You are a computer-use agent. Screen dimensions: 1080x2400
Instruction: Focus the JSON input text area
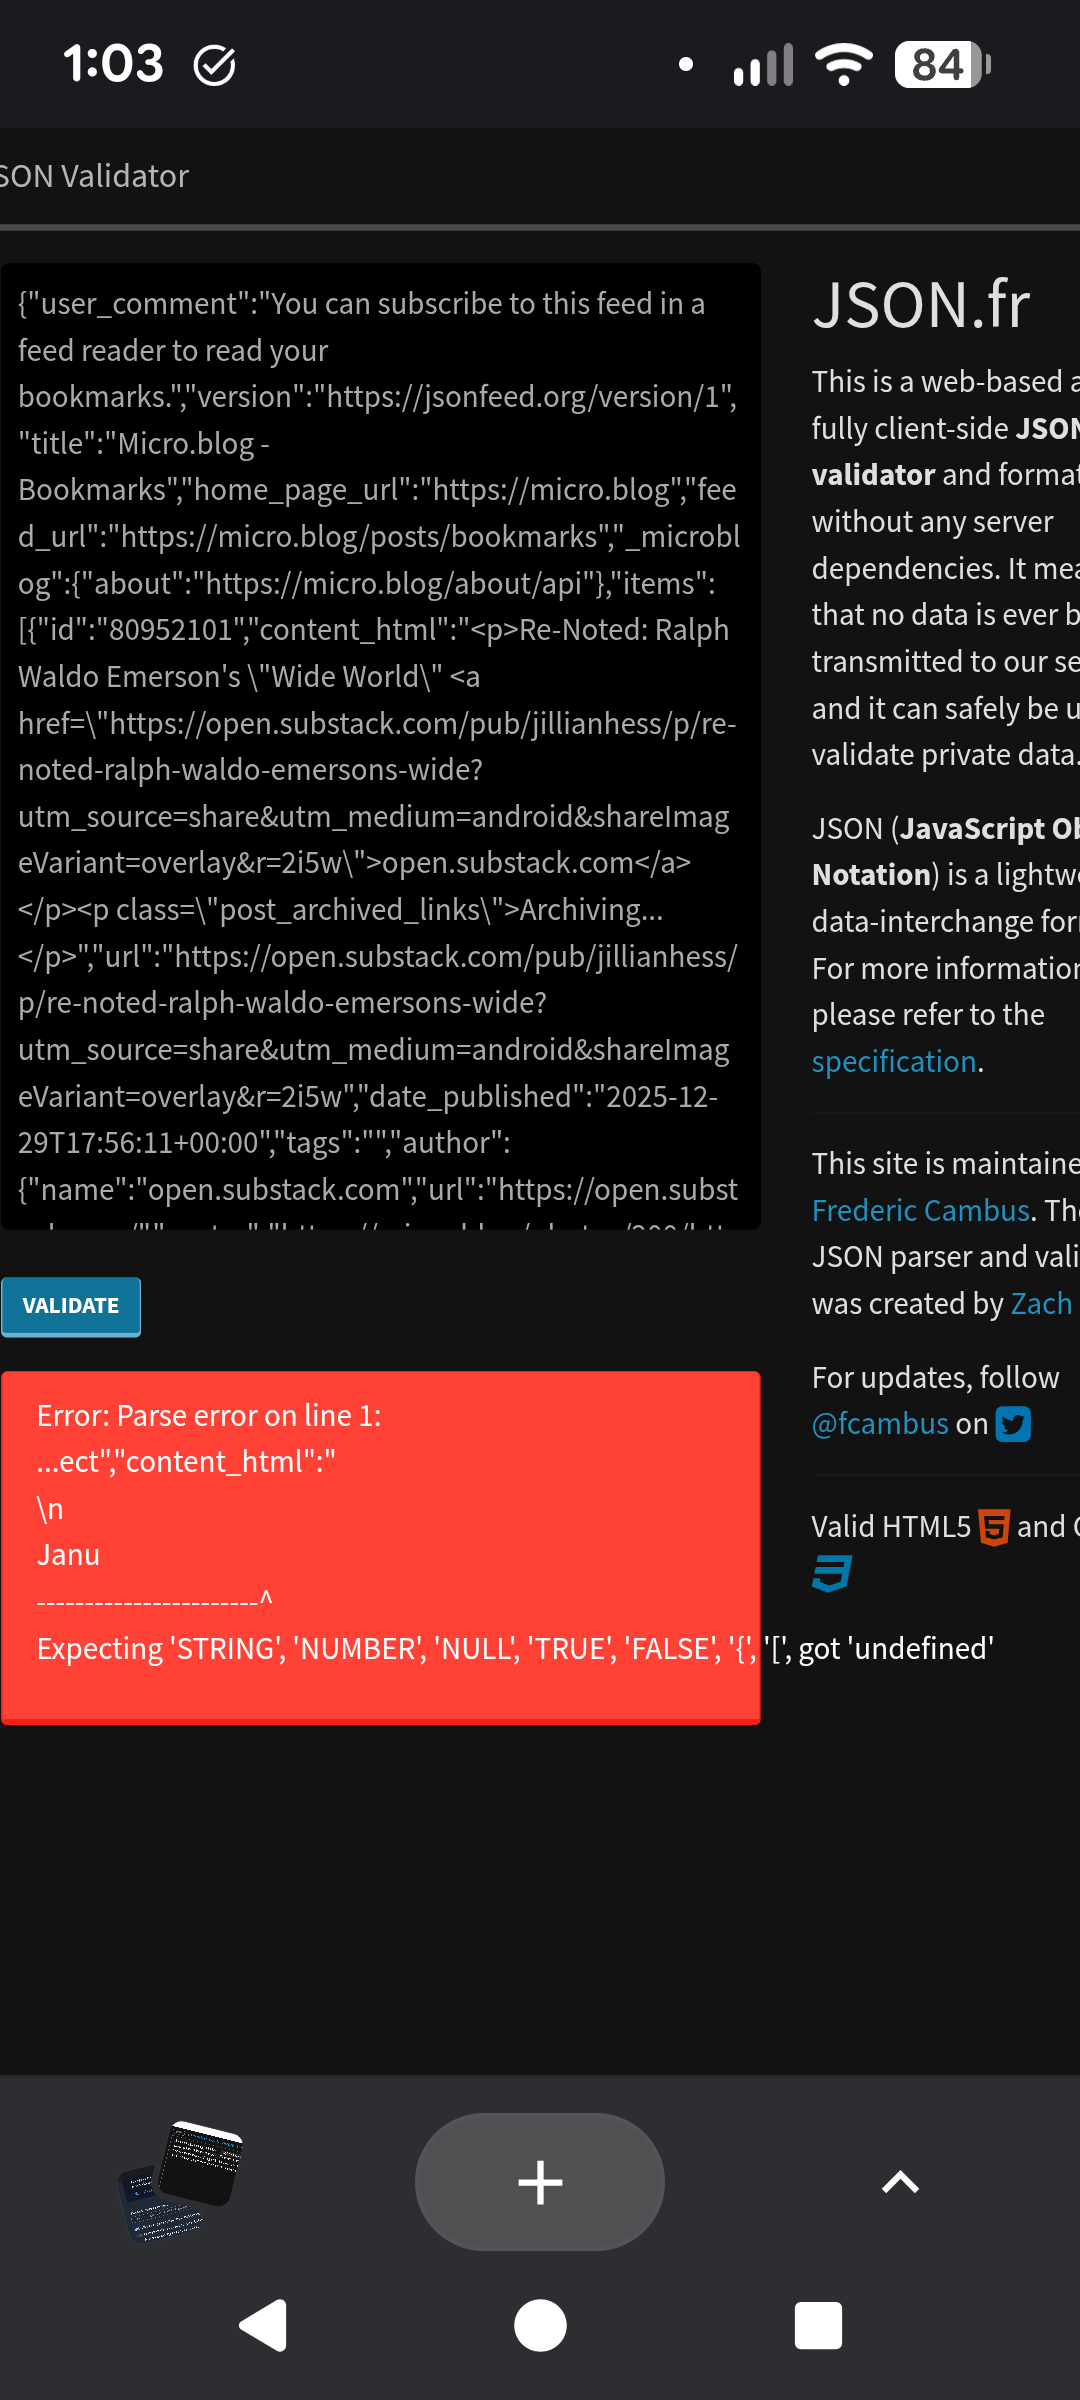380,745
